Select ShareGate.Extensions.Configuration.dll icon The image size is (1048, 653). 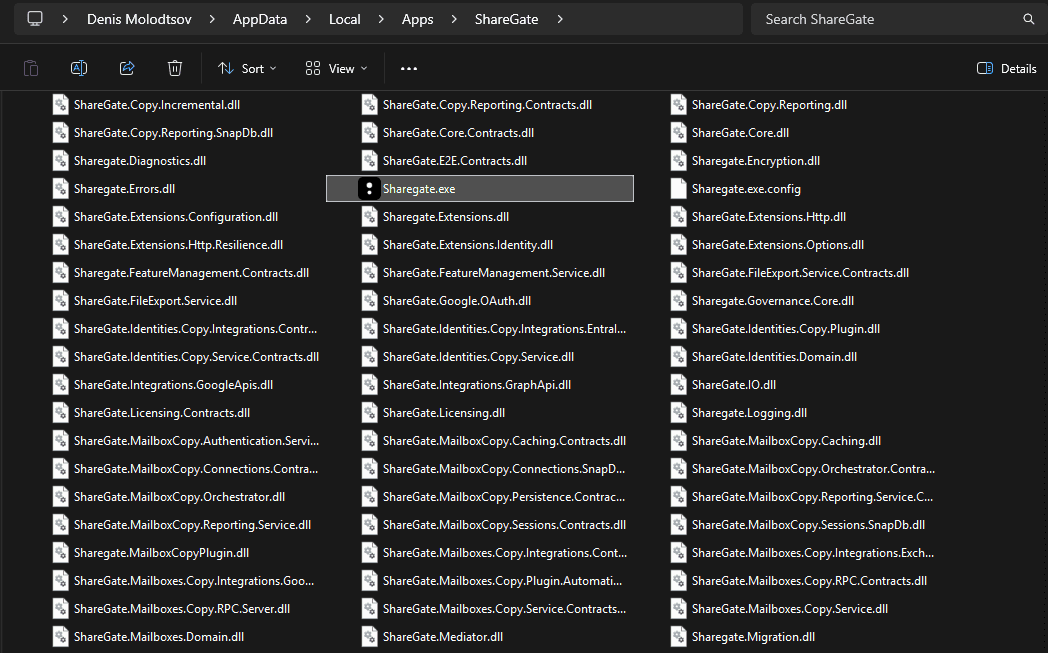click(61, 217)
